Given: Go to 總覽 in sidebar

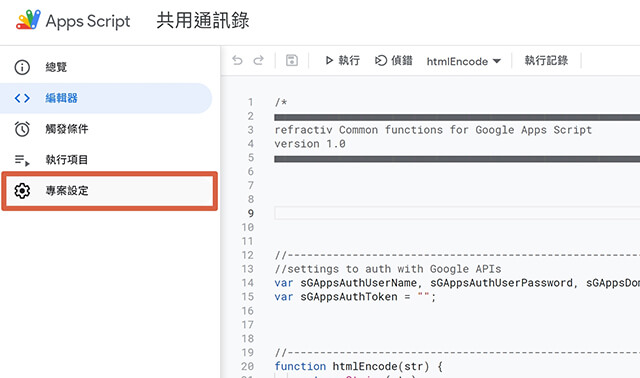Looking at the screenshot, I should pyautogui.click(x=106, y=67).
